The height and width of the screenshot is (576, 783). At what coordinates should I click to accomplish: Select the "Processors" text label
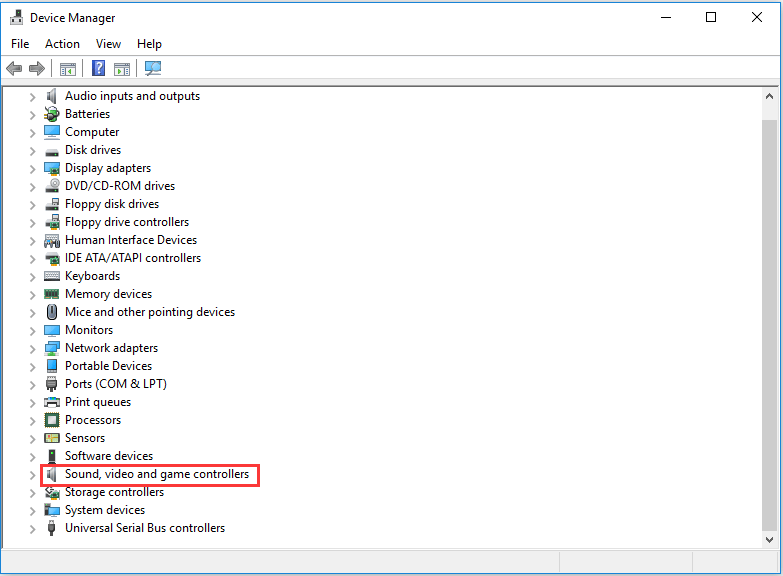[x=93, y=420]
